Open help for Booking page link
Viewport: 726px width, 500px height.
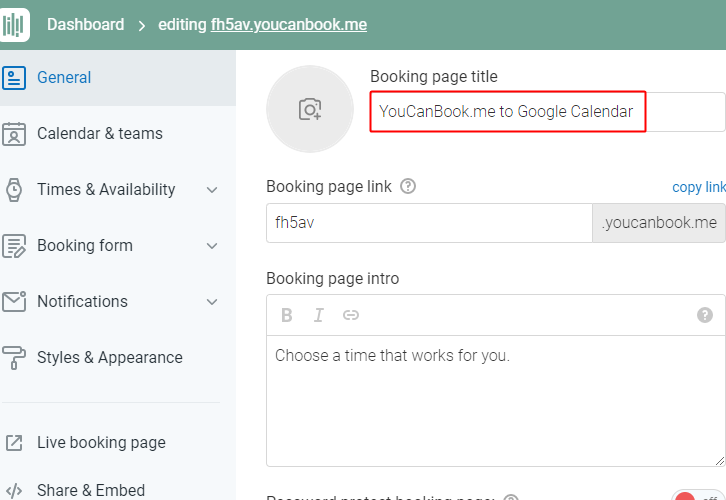point(408,186)
